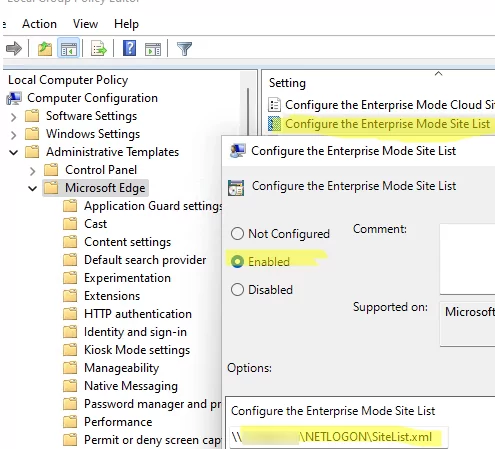Click the Software Settings folder icon

click(x=32, y=116)
